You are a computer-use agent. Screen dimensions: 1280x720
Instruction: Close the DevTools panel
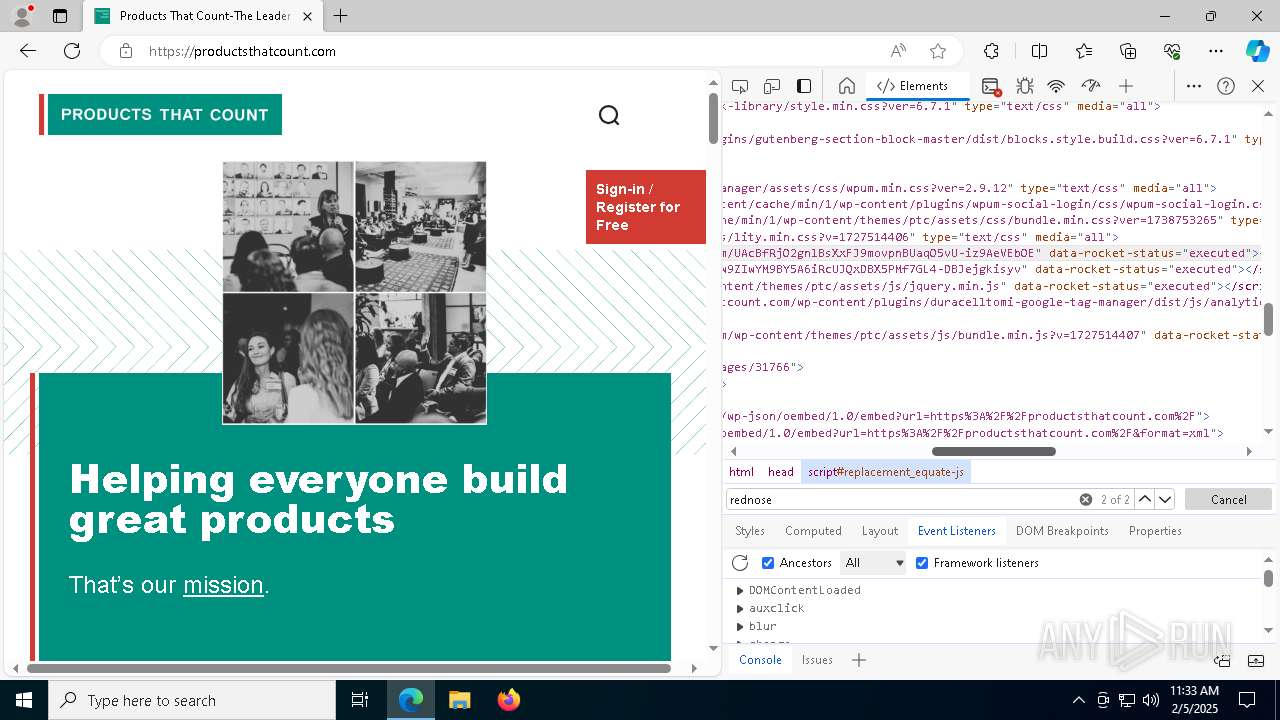1258,86
